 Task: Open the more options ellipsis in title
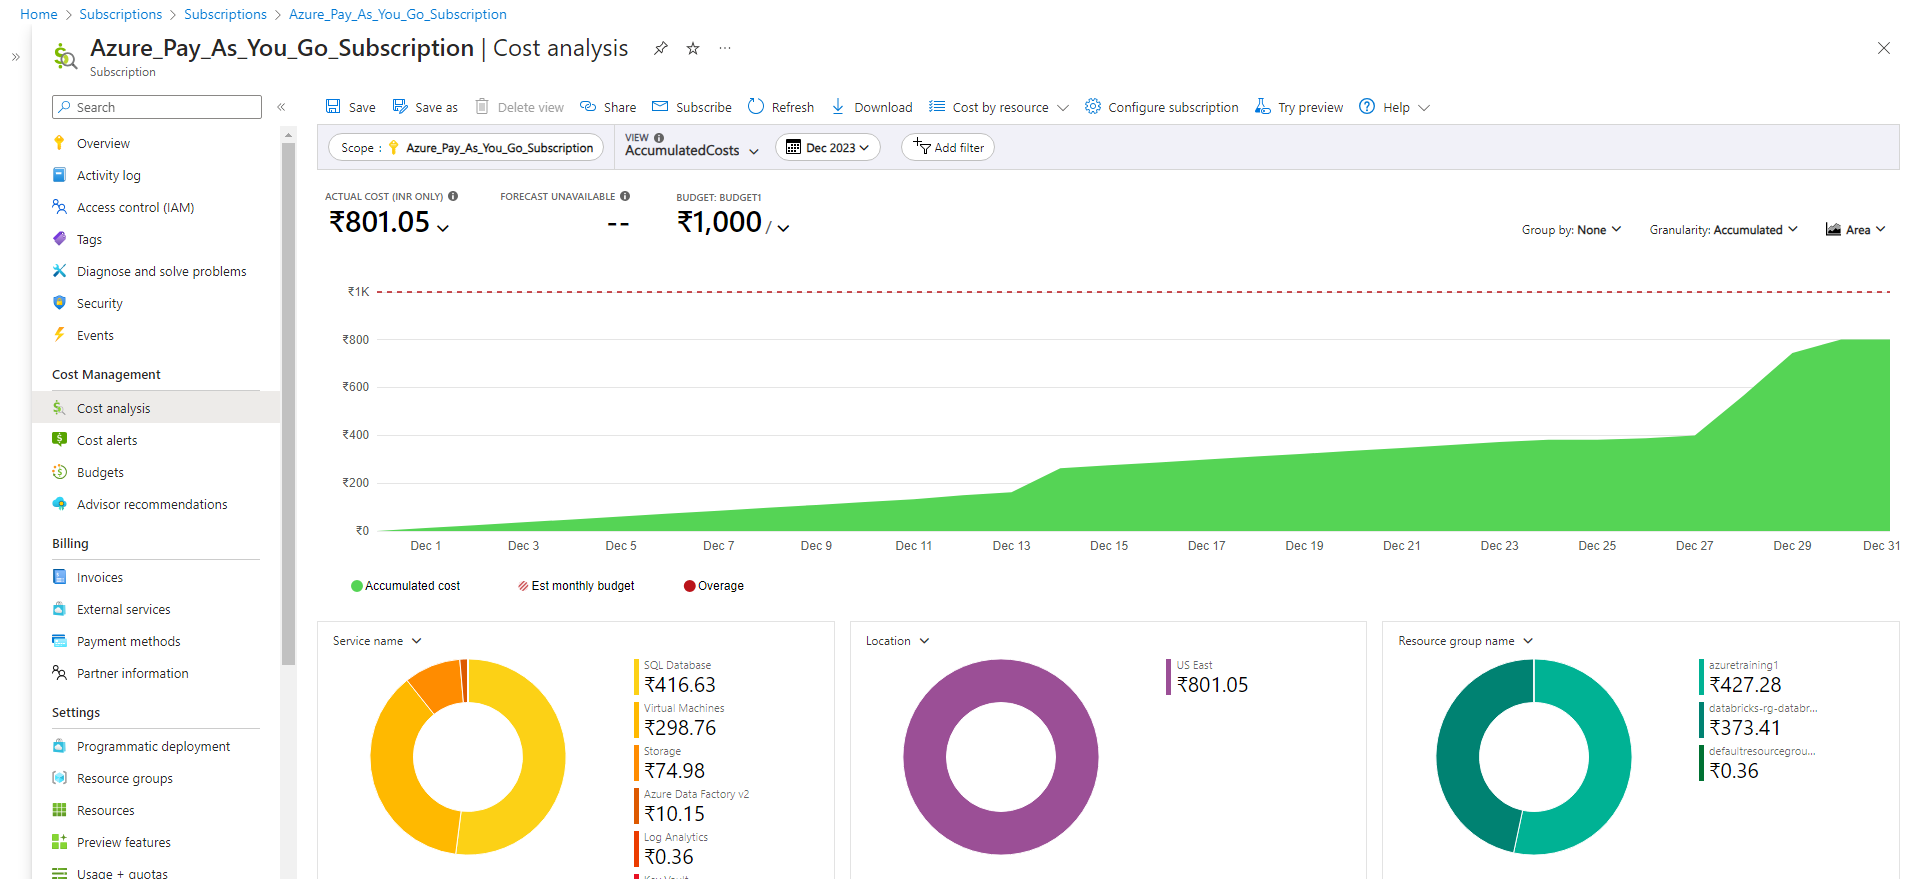[725, 48]
